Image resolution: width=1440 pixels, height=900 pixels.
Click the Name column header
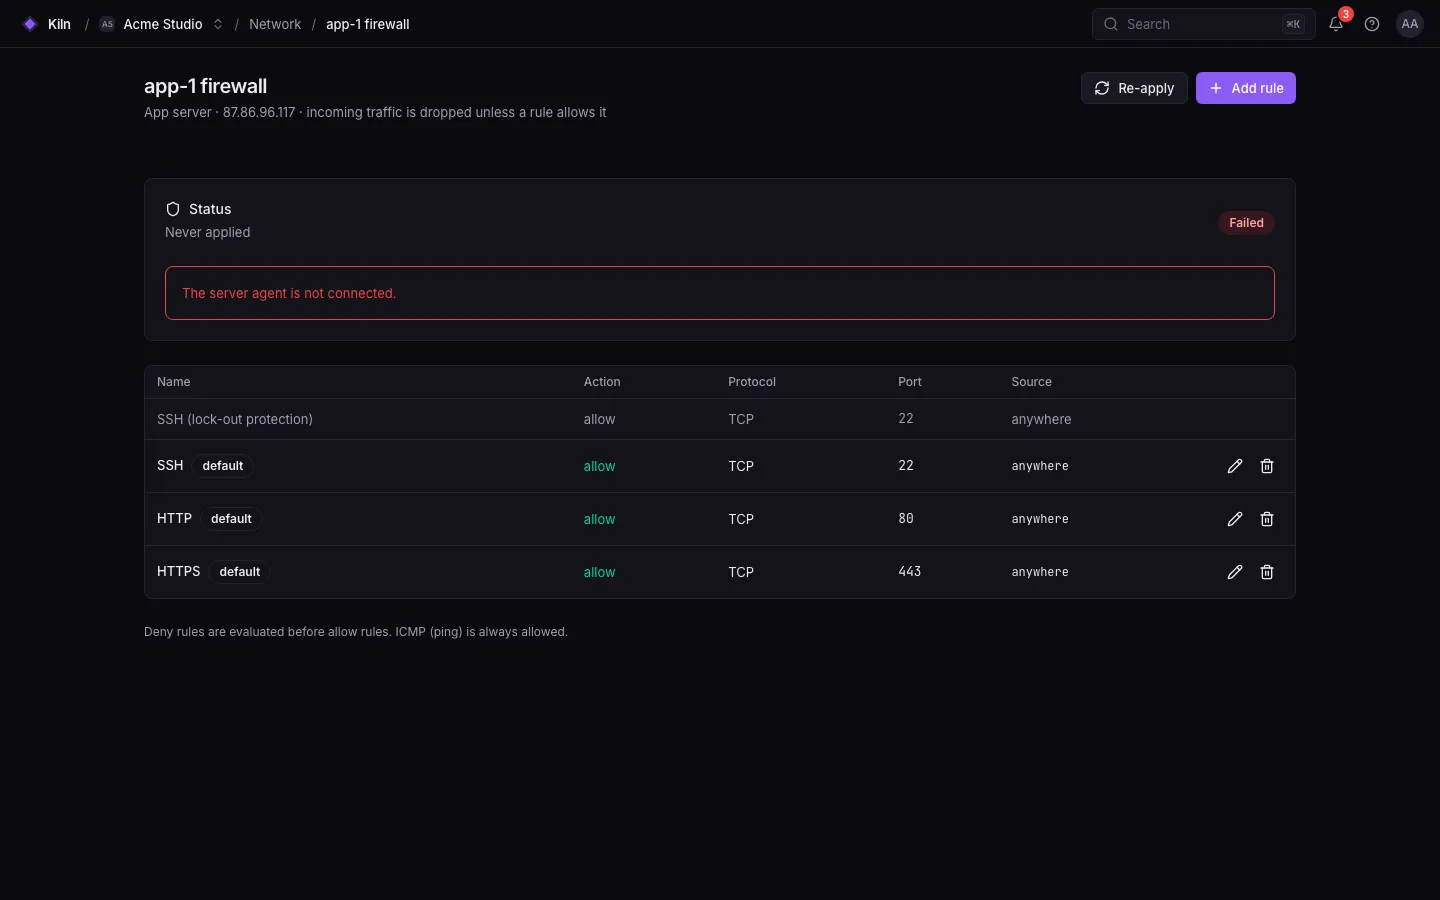coord(174,382)
